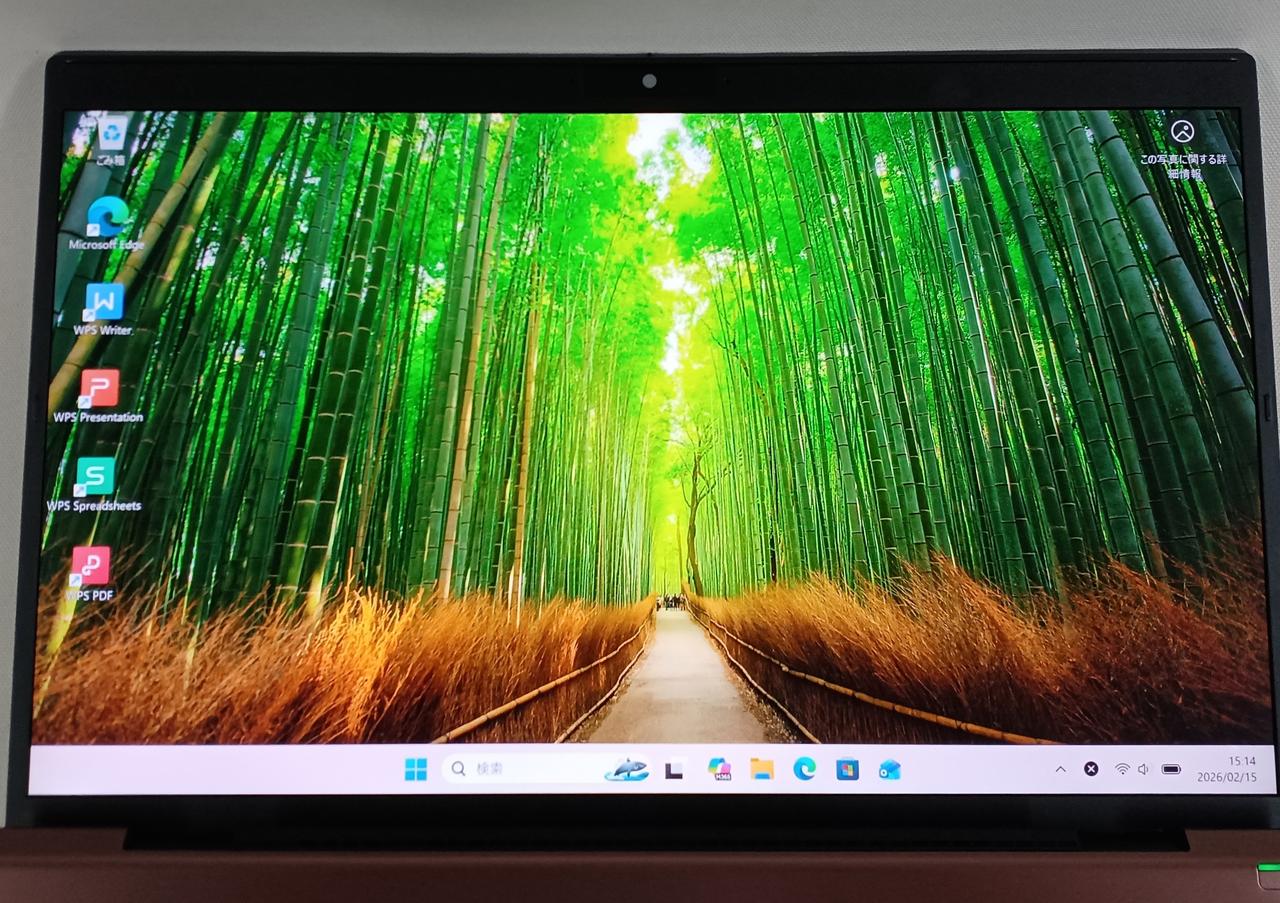
Task: Select the WPS Writer desktop shortcut
Action: 104,303
